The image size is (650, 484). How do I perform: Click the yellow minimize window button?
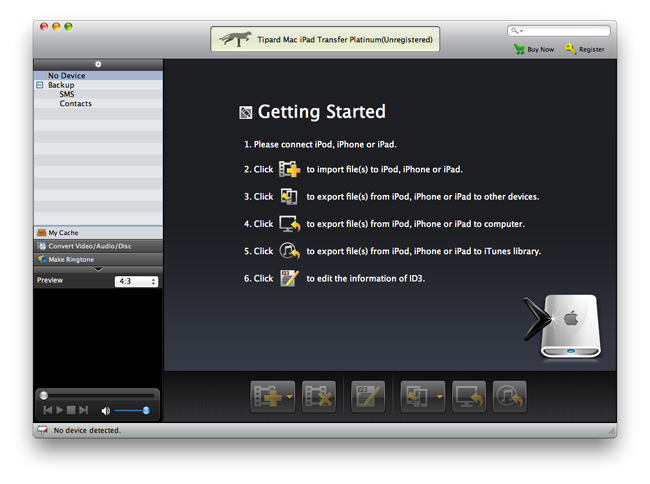[x=56, y=27]
